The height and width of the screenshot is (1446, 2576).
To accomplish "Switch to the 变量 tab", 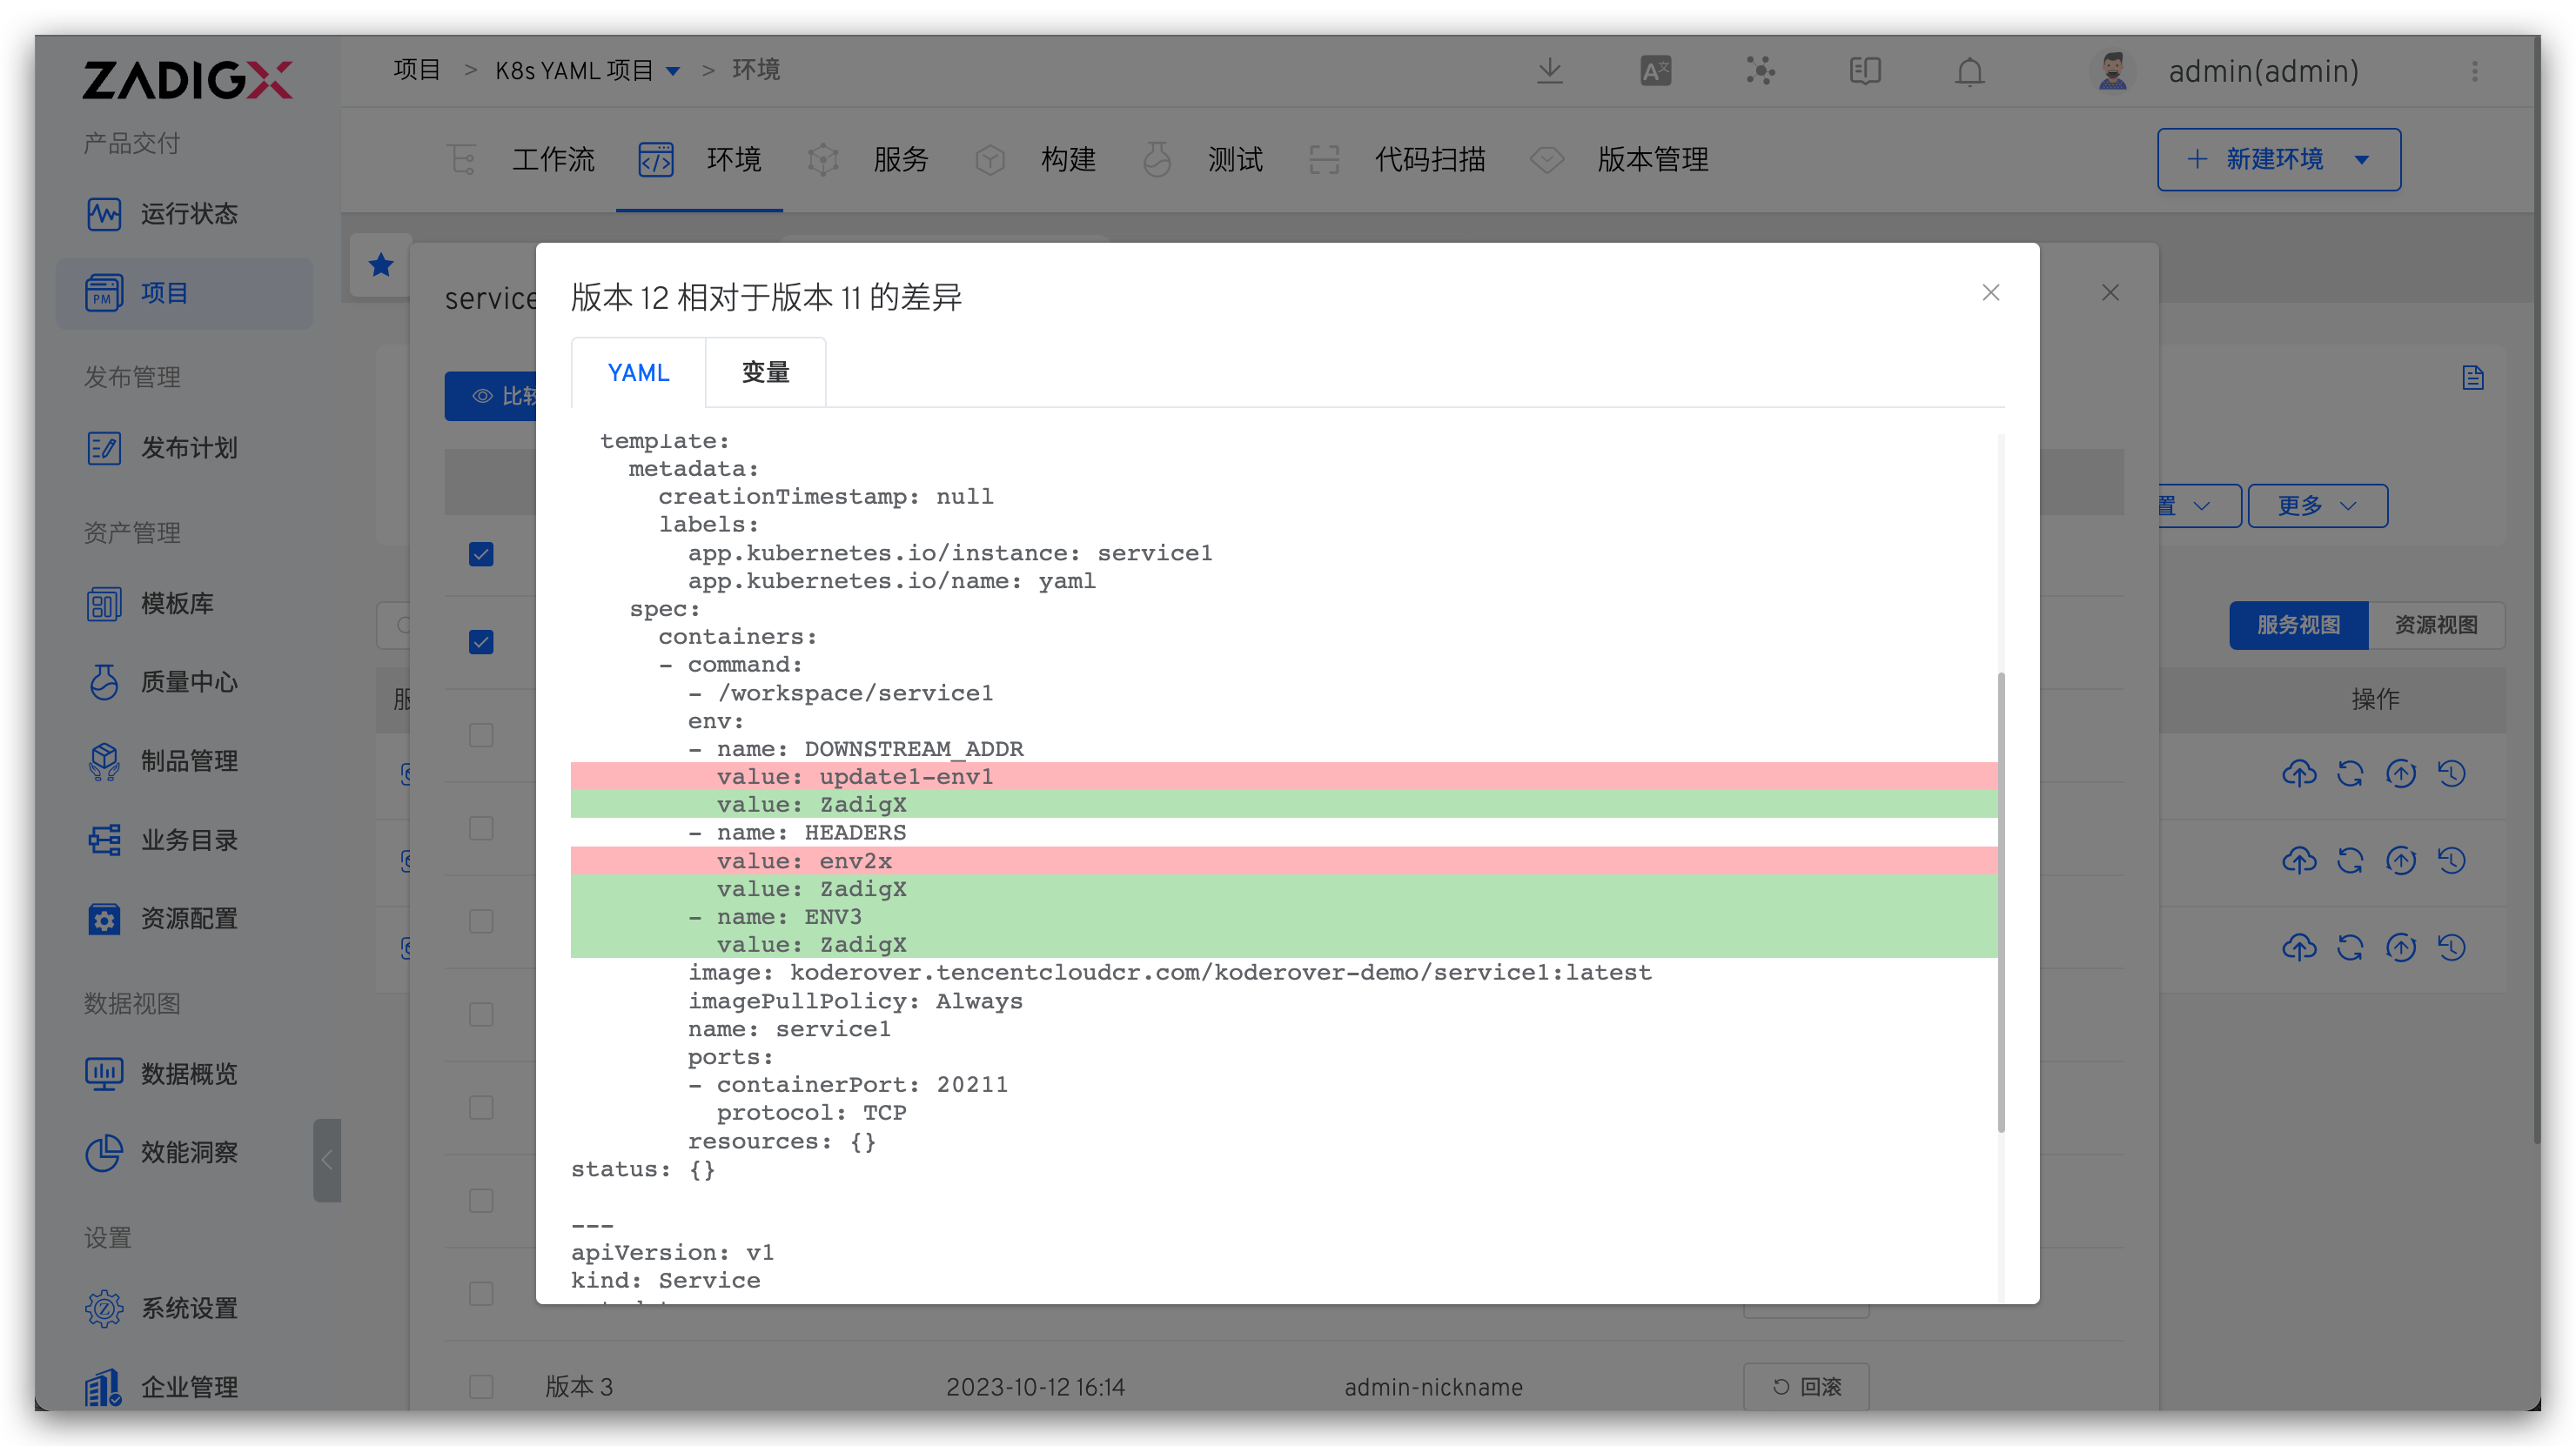I will (x=765, y=373).
